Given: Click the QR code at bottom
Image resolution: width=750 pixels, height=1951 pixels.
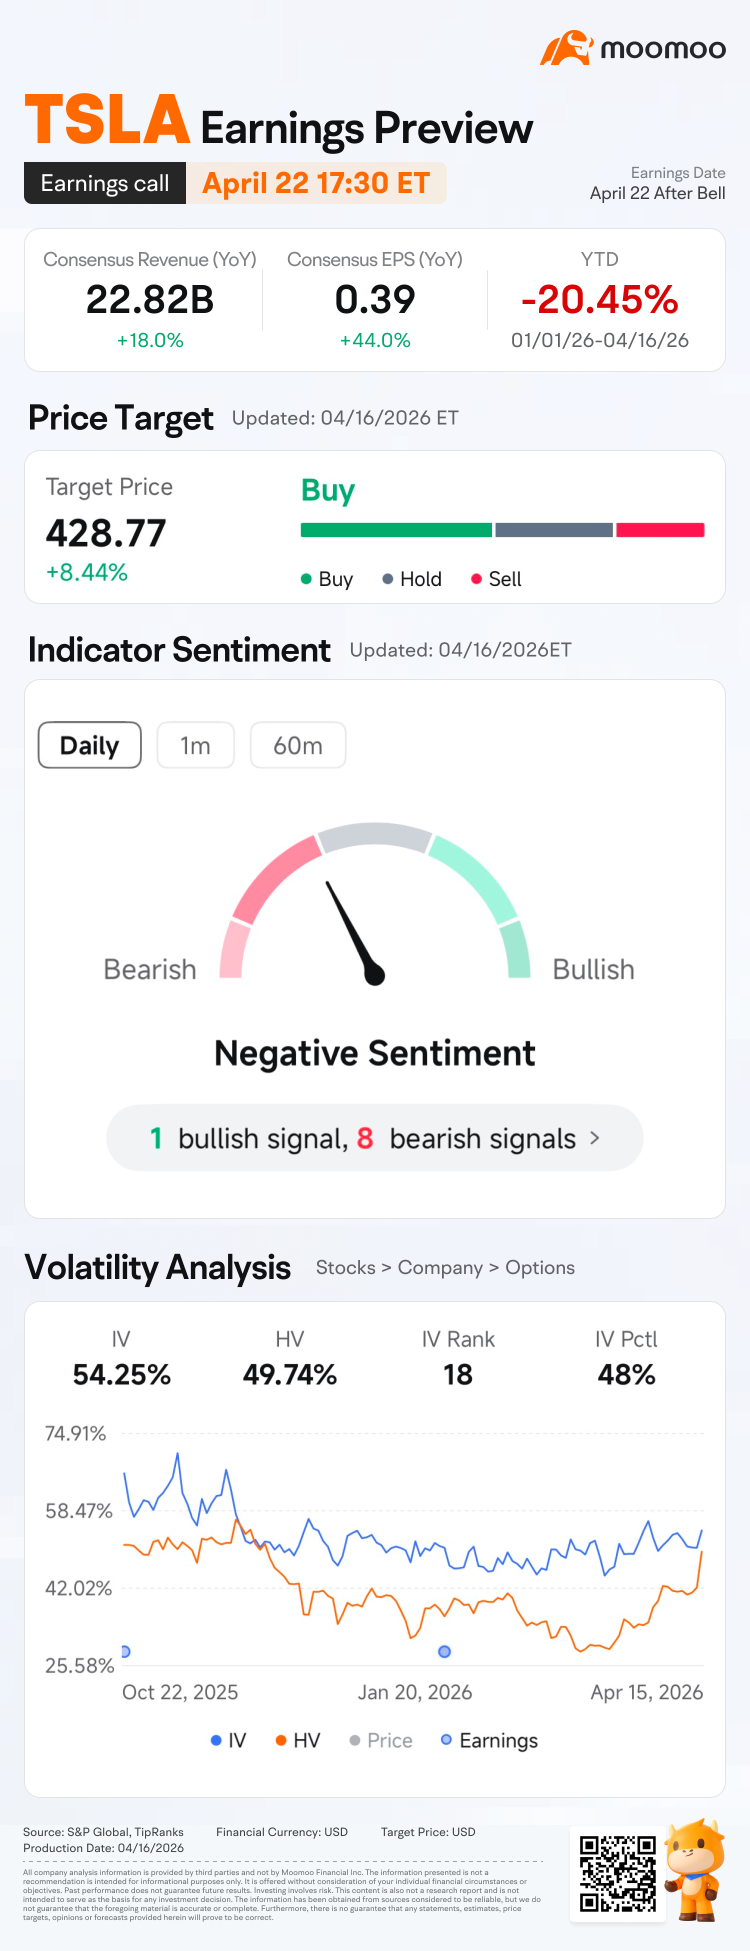Looking at the screenshot, I should point(618,1873).
